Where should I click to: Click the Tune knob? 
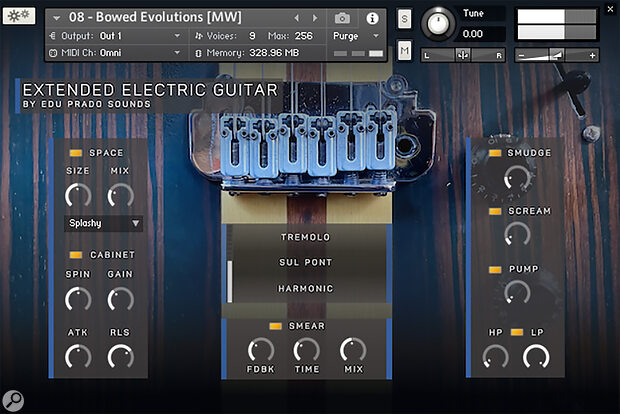(x=438, y=24)
